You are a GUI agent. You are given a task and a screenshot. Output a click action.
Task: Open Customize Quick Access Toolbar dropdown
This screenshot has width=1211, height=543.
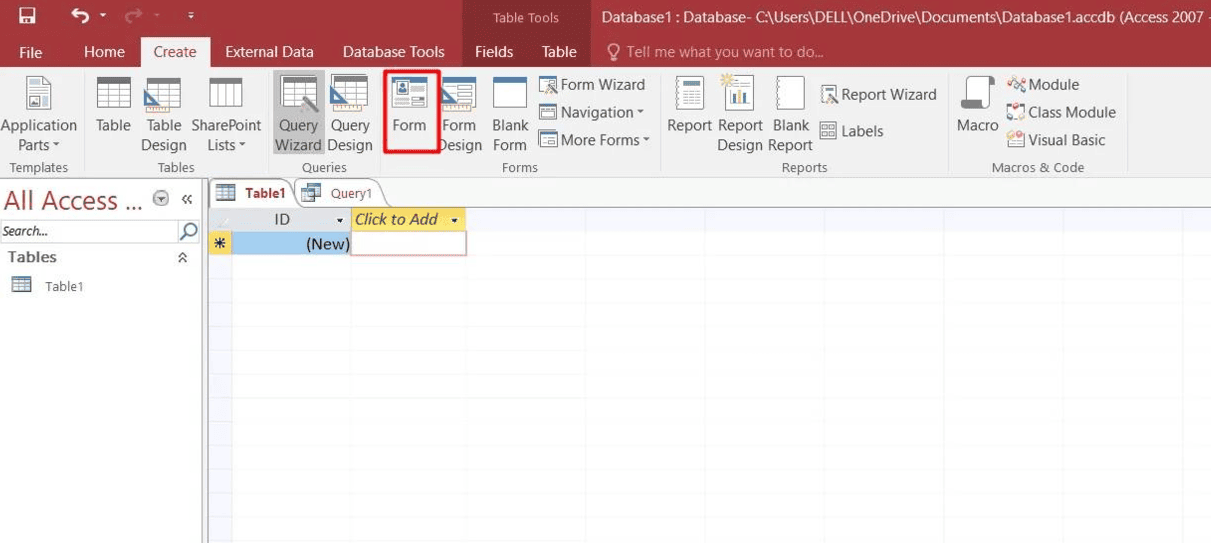[190, 16]
